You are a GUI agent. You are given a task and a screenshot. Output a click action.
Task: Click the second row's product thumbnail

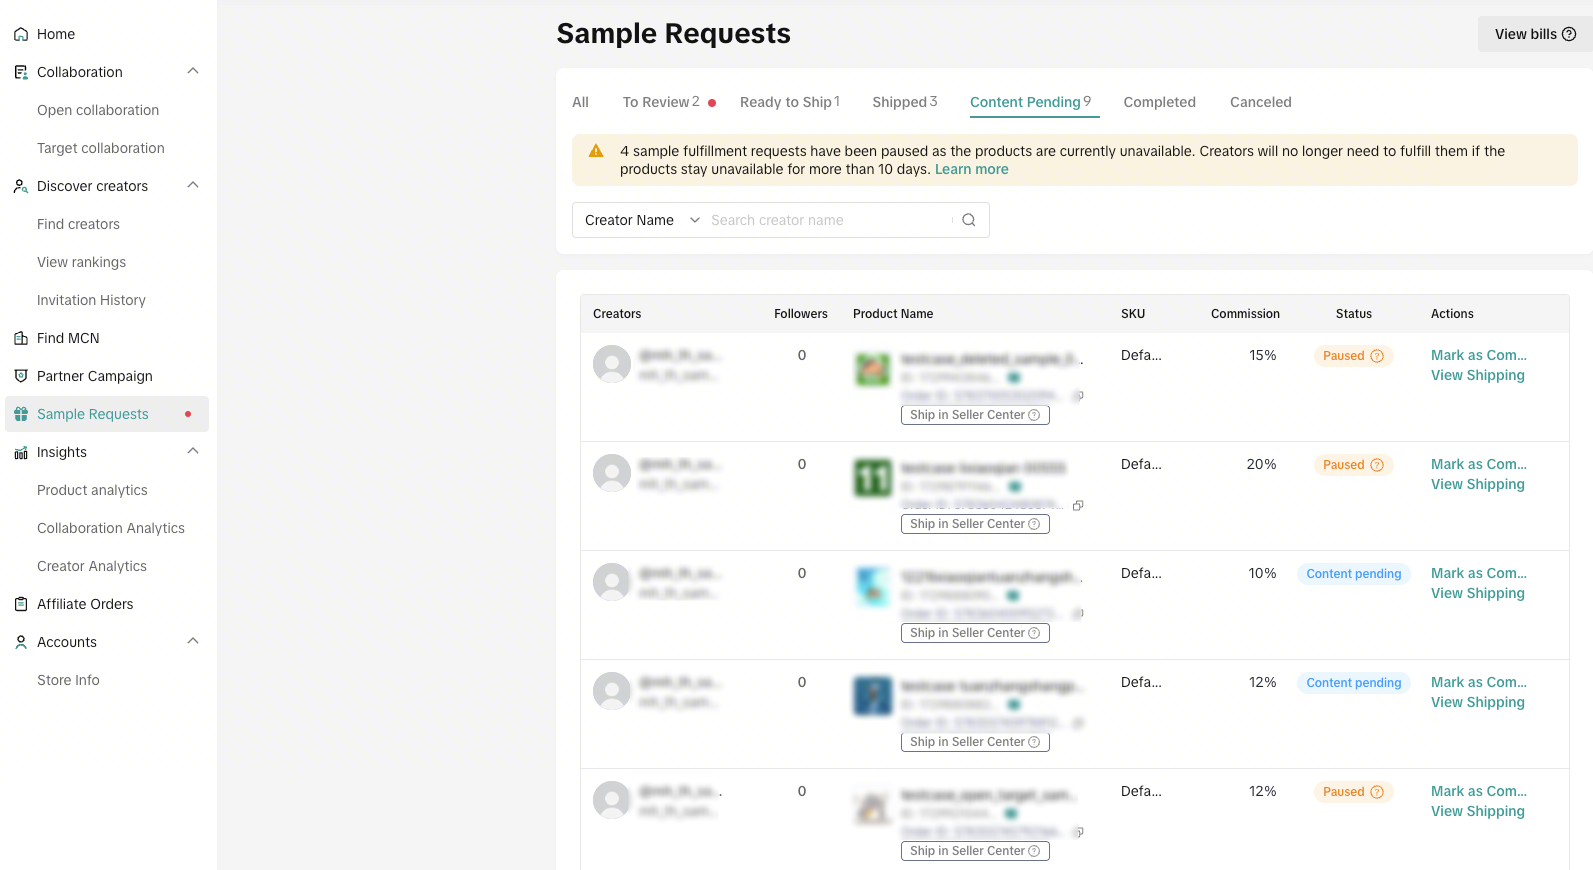coord(872,478)
